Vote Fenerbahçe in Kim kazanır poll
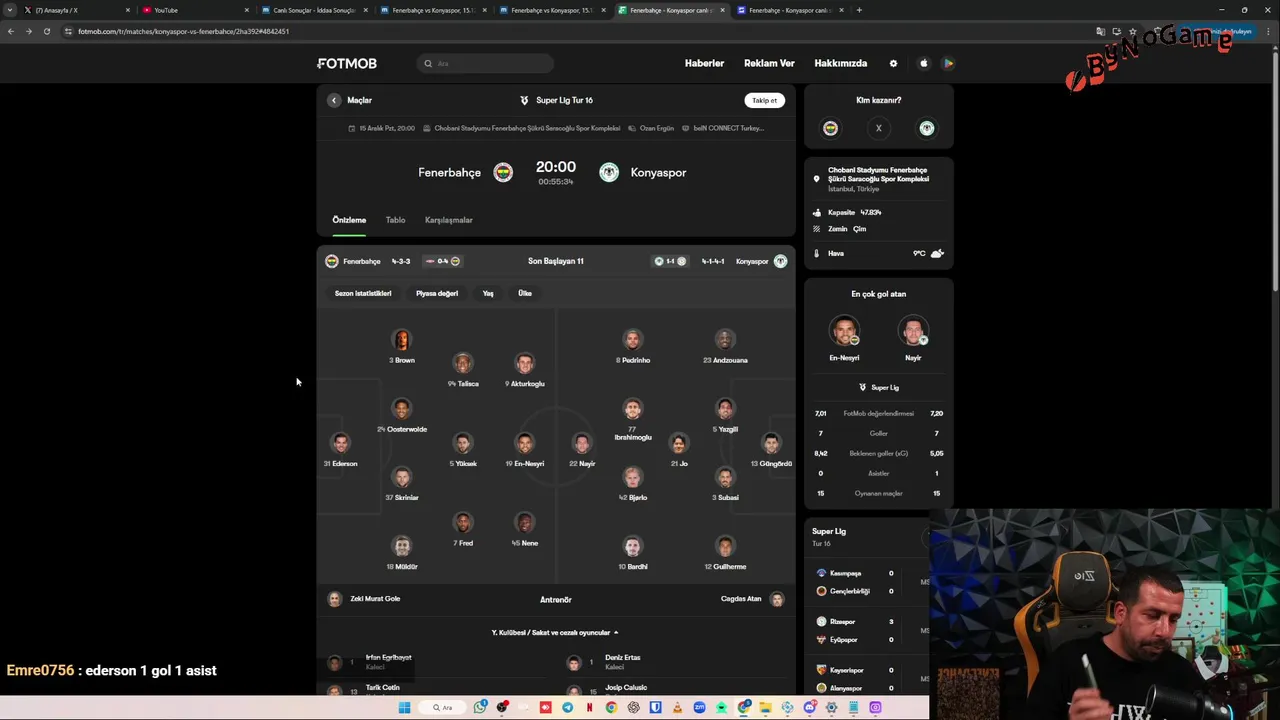The image size is (1280, 720). click(830, 128)
